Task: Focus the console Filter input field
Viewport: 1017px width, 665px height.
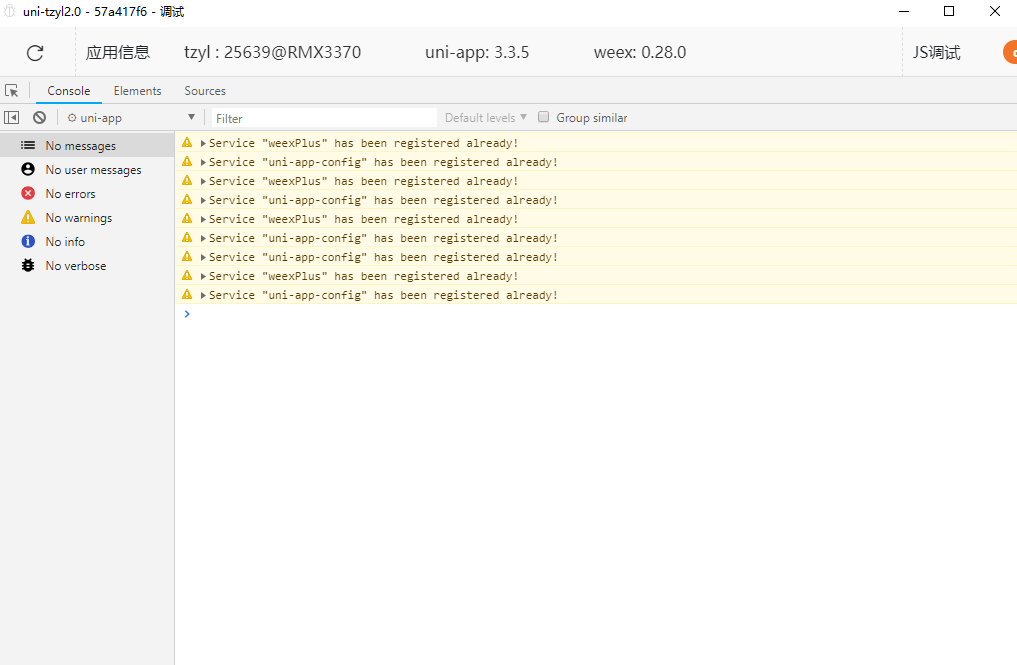Action: tap(324, 118)
